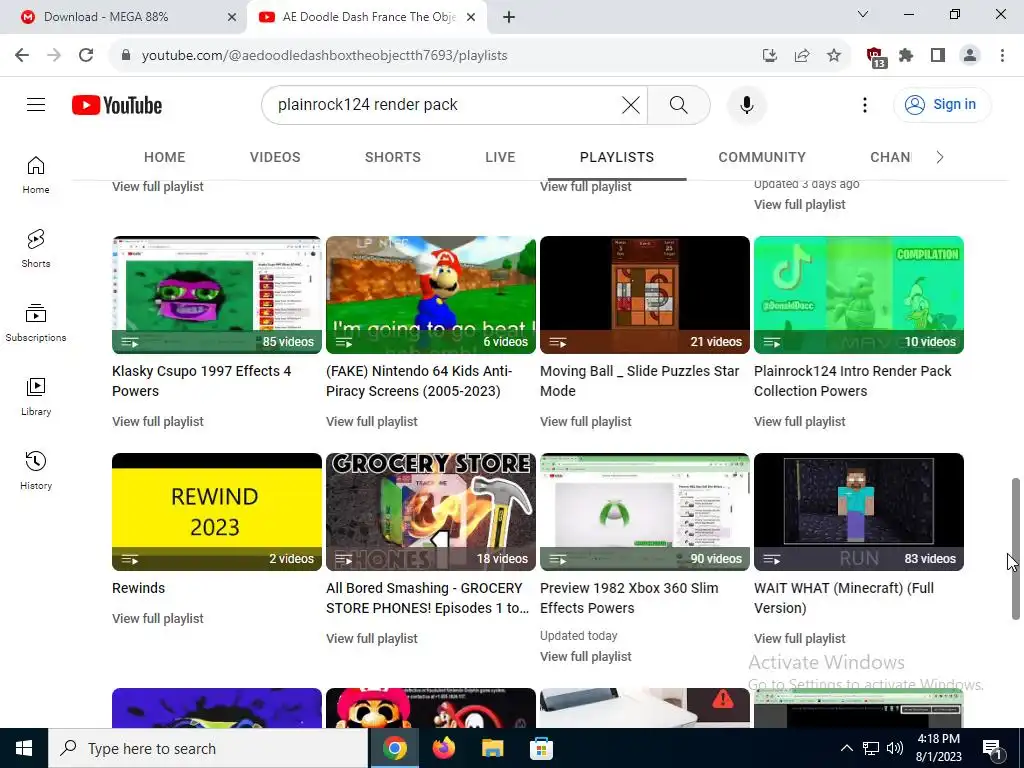Open the COMMUNITY channel tab
Viewport: 1024px width, 768px height.
tap(761, 157)
